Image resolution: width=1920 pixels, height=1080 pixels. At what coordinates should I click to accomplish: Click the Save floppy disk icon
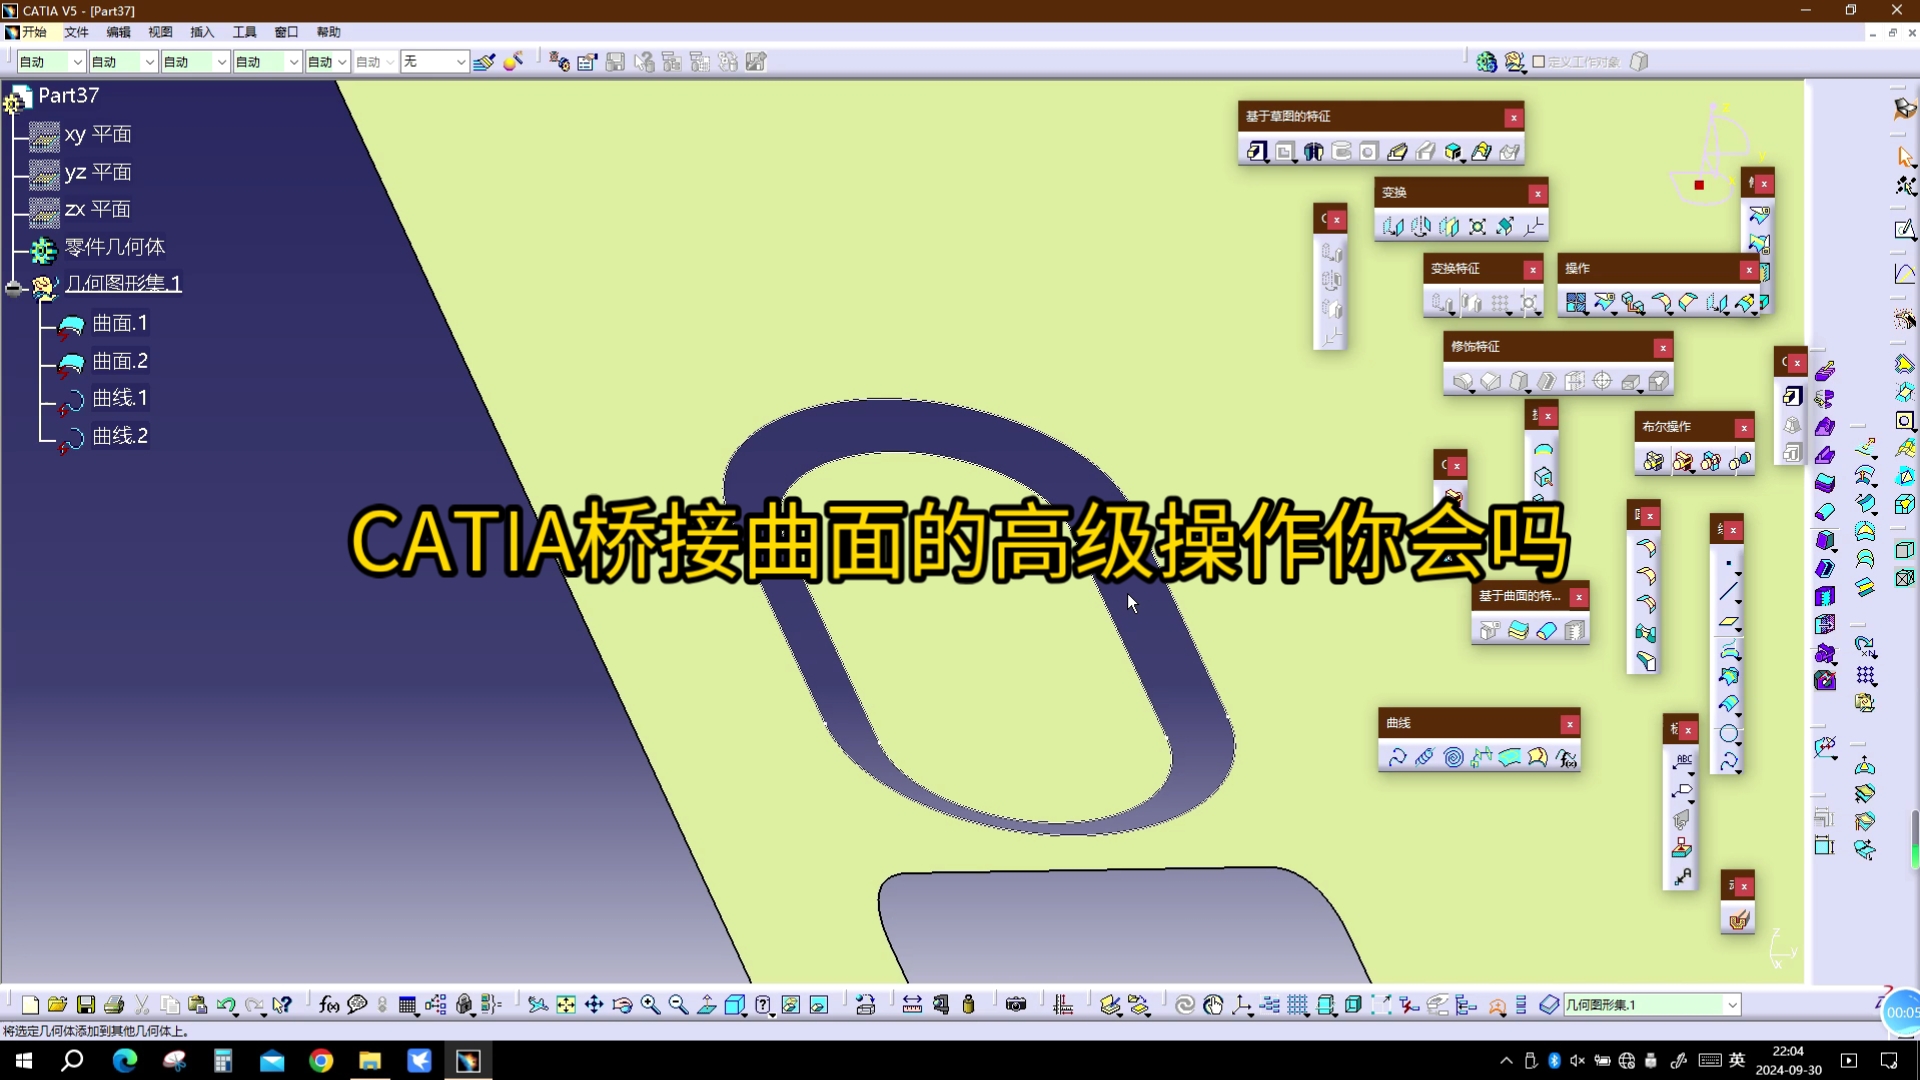tap(86, 1004)
